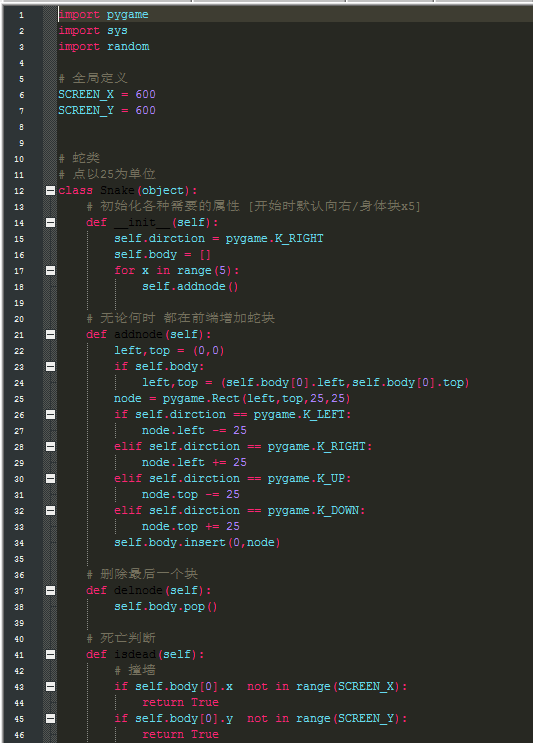533x743 pixels.
Task: Fold the isdead method definition
Action: point(50,654)
